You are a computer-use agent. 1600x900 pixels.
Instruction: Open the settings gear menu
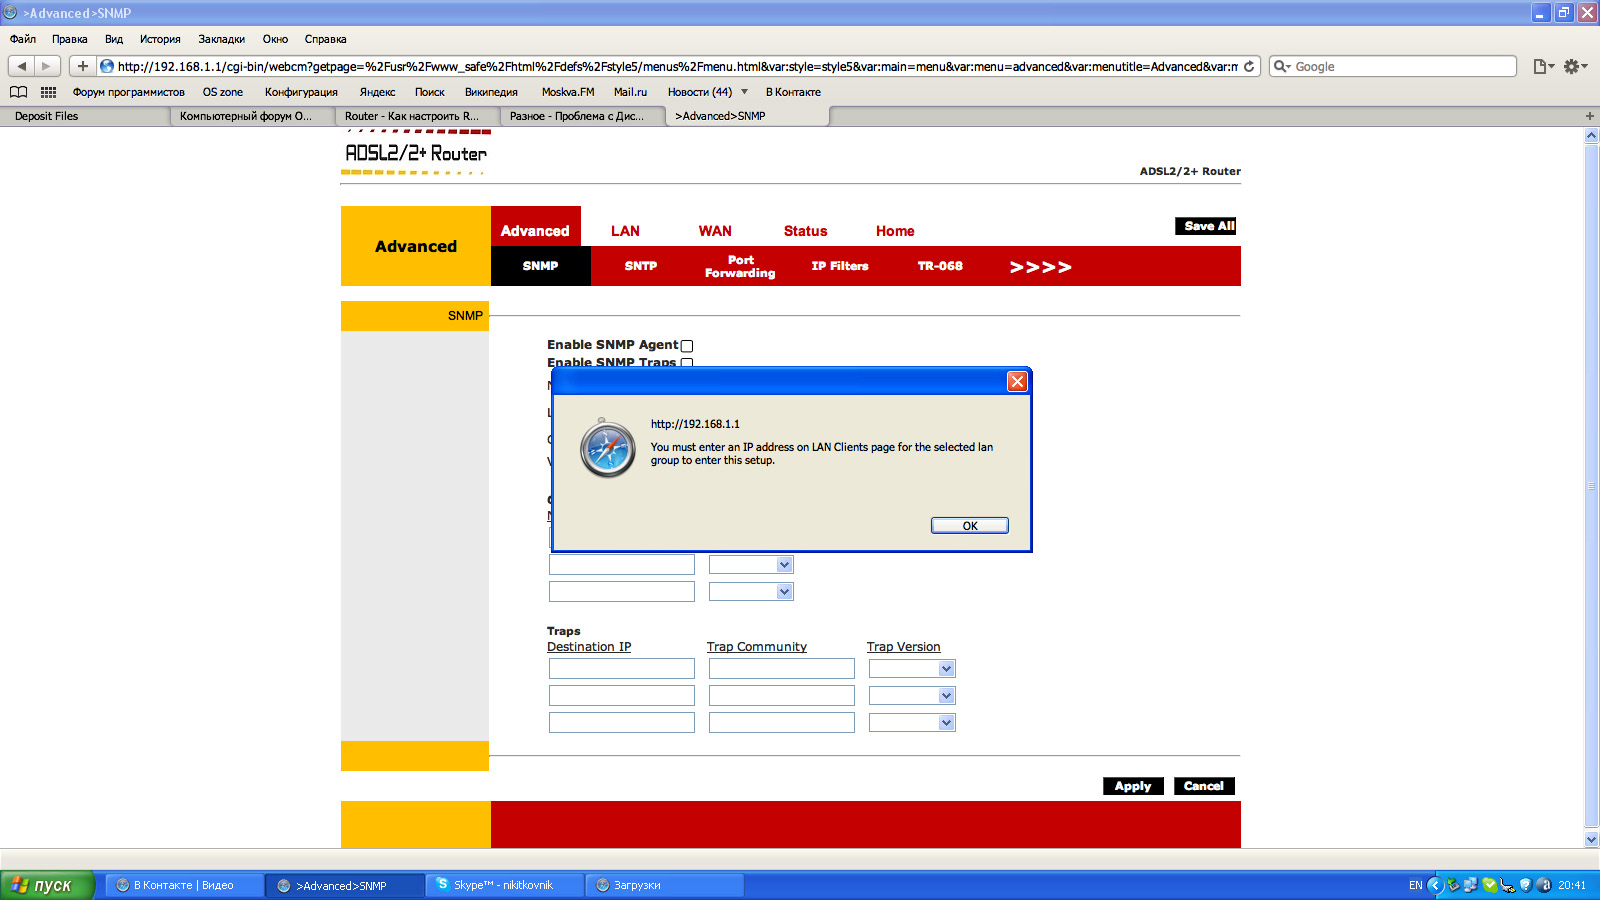1574,66
